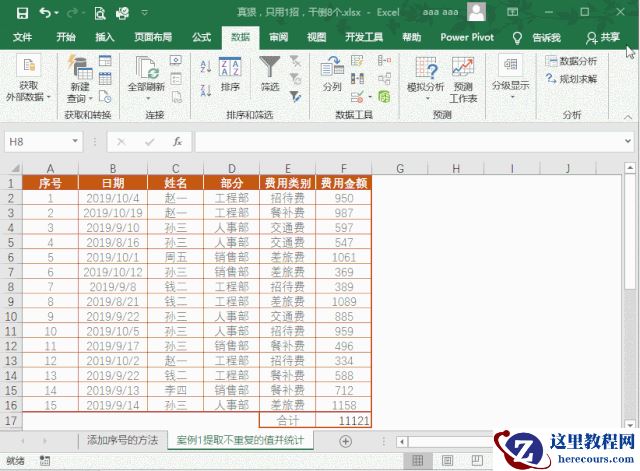640x471 pixels.
Task: Open the 文件 (File) tab
Action: [x=22, y=38]
